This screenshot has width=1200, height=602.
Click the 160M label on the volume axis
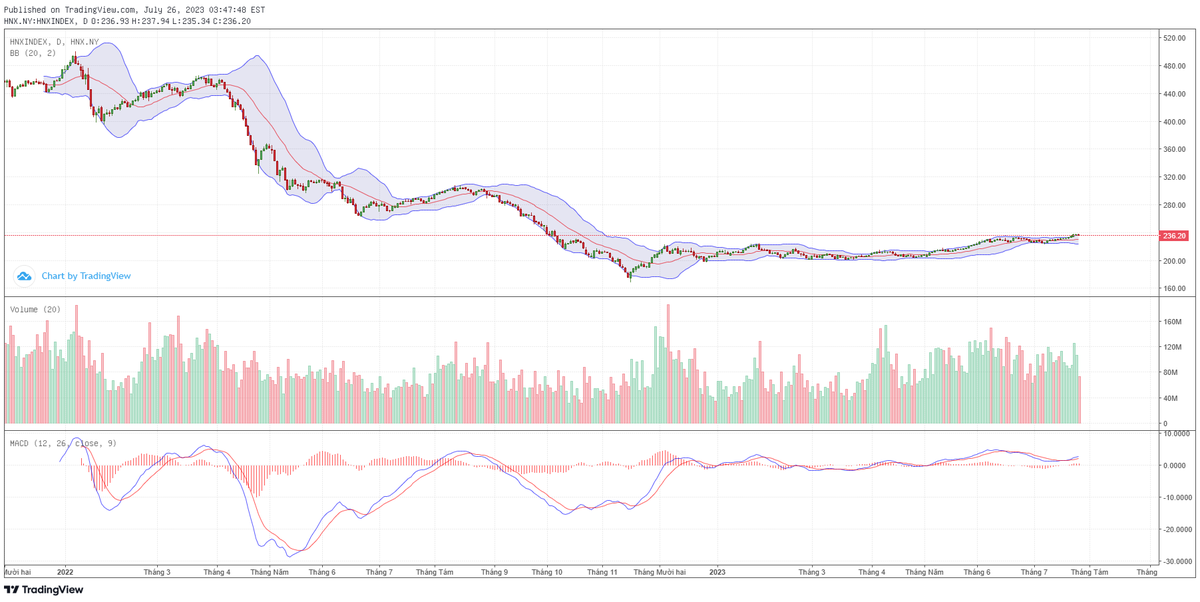pyautogui.click(x=1172, y=322)
